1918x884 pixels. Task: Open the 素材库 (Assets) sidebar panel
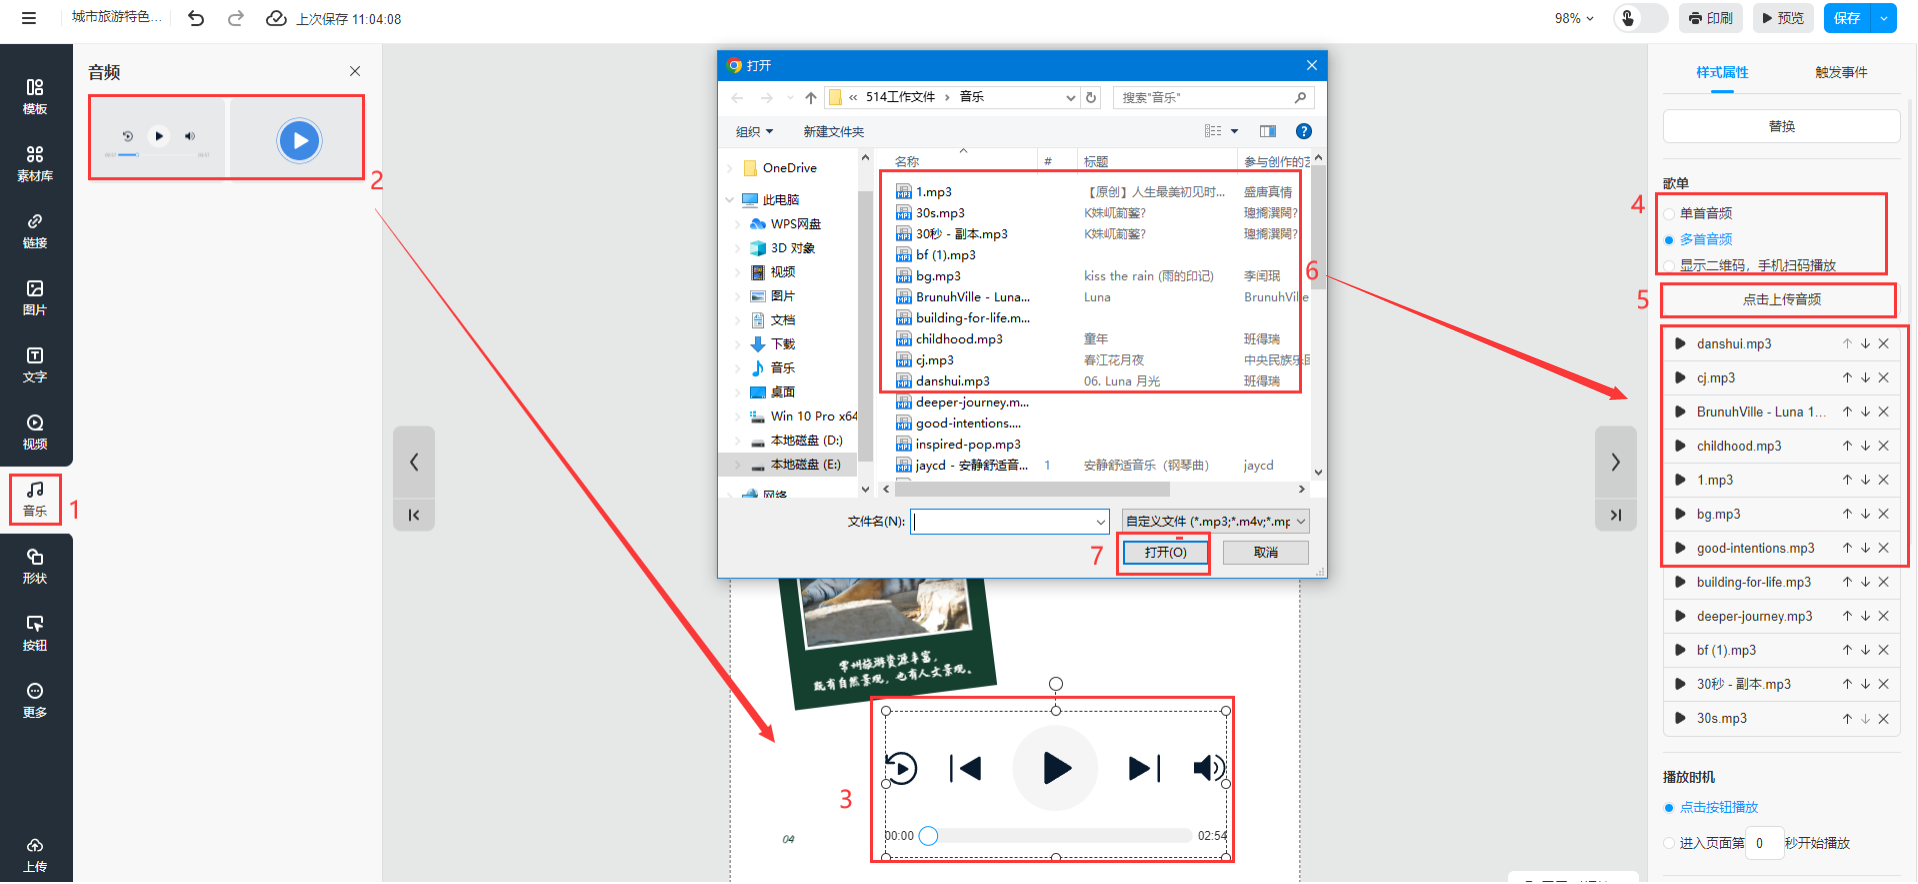(35, 163)
